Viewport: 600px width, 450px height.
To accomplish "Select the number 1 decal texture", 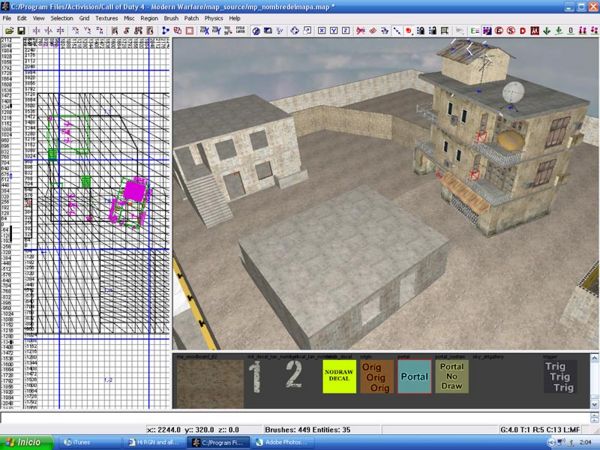I will pos(256,377).
